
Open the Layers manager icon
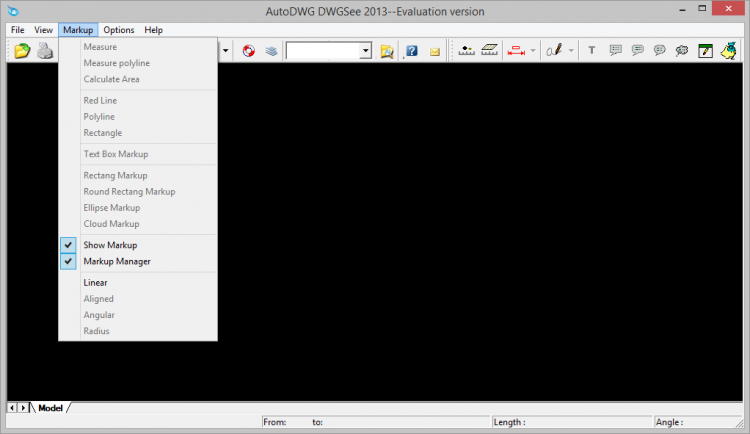271,51
